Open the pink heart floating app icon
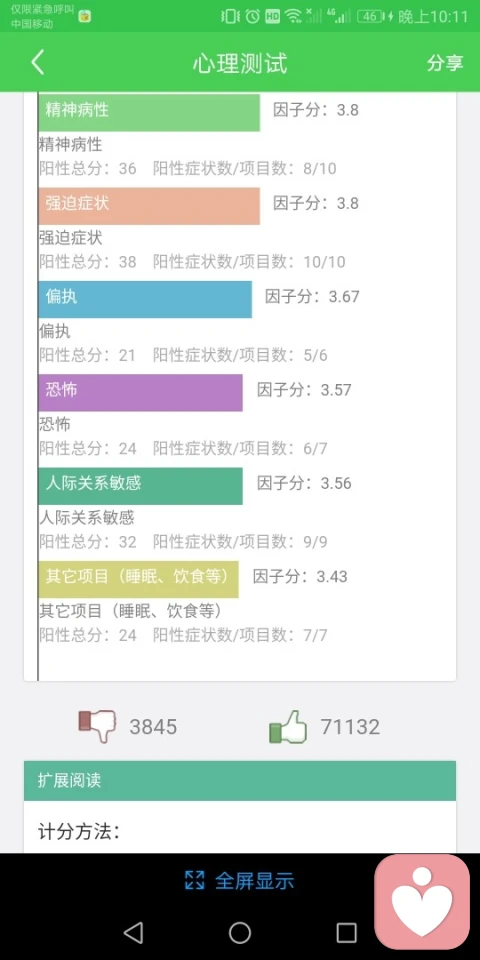Viewport: 480px width, 960px height. [422, 902]
